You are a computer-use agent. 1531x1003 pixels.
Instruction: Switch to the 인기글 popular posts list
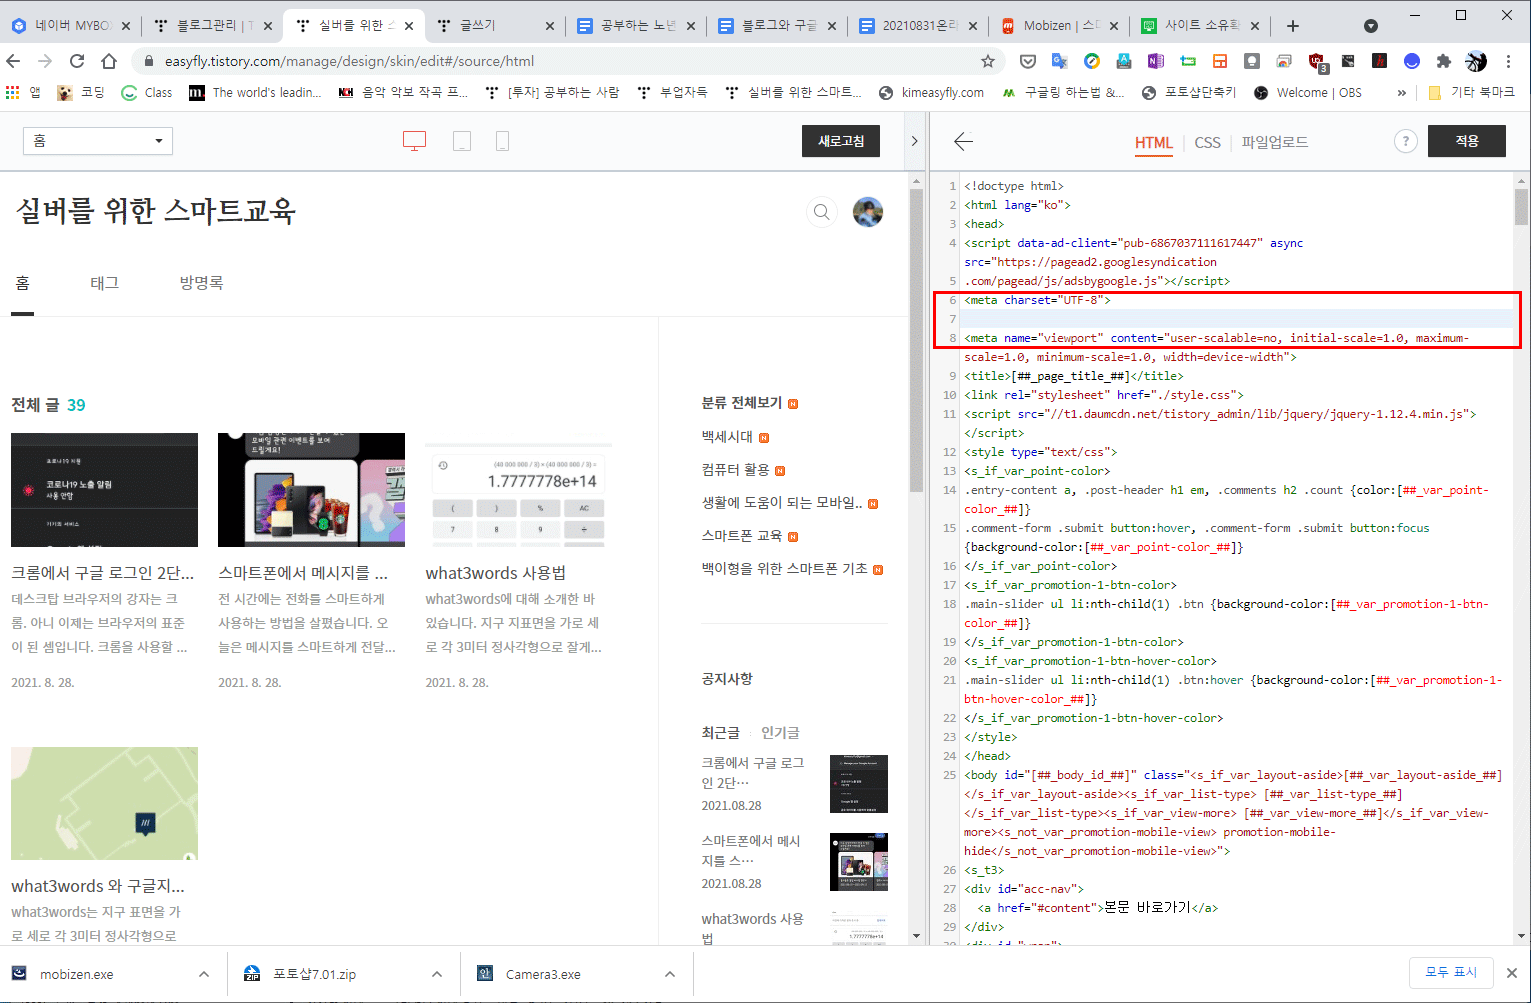pos(780,733)
